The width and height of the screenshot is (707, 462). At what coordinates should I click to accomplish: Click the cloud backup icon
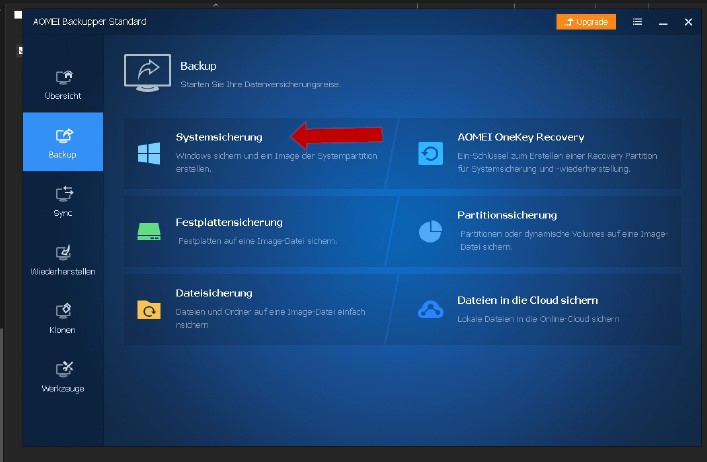[x=431, y=310]
